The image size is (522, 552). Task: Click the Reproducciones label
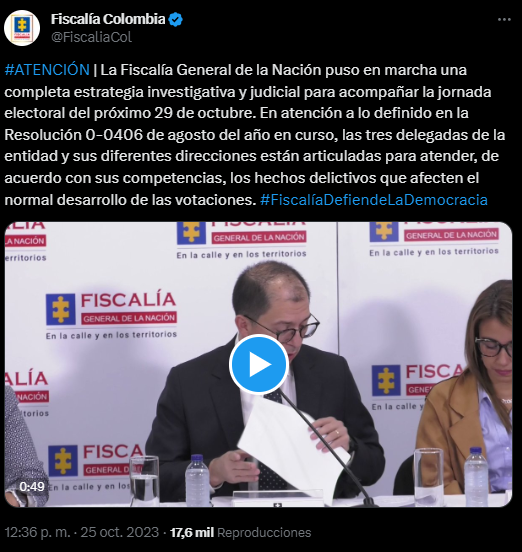(264, 533)
